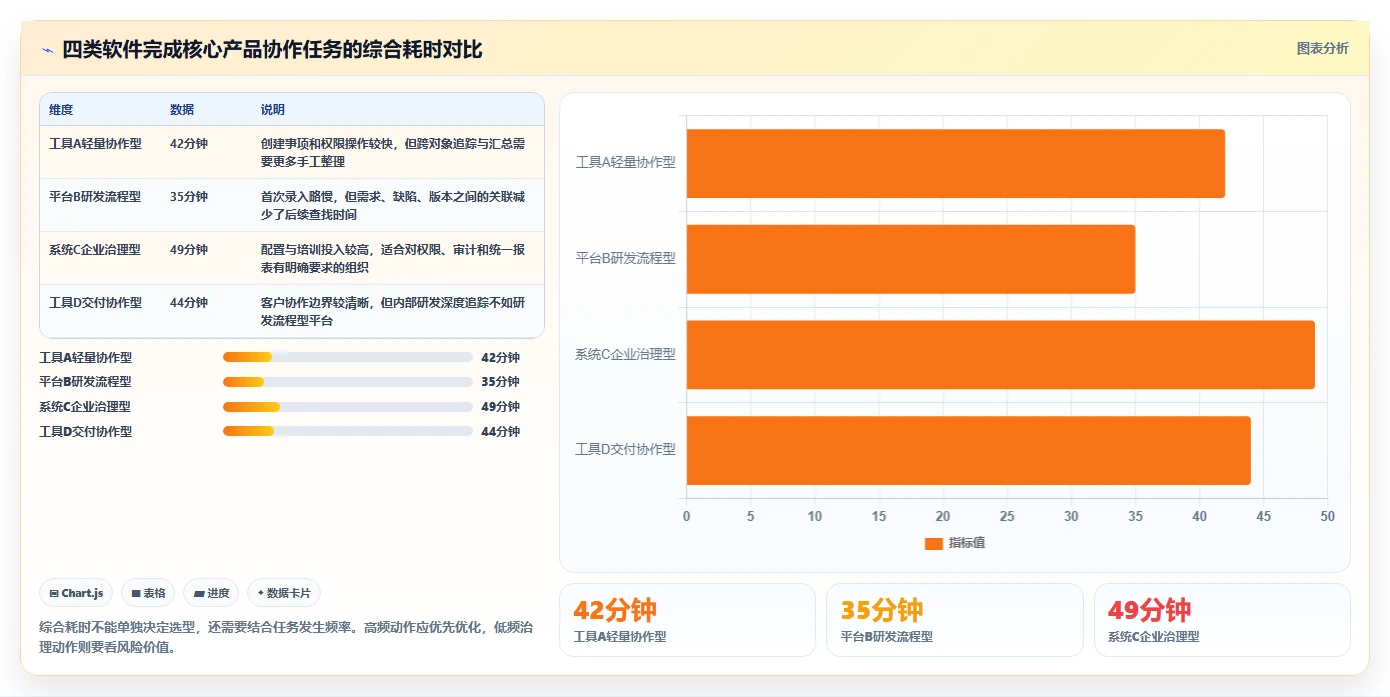Viewport: 1390px width, 697px height.
Task: Click the 35分钟 table cell
Action: (x=189, y=196)
